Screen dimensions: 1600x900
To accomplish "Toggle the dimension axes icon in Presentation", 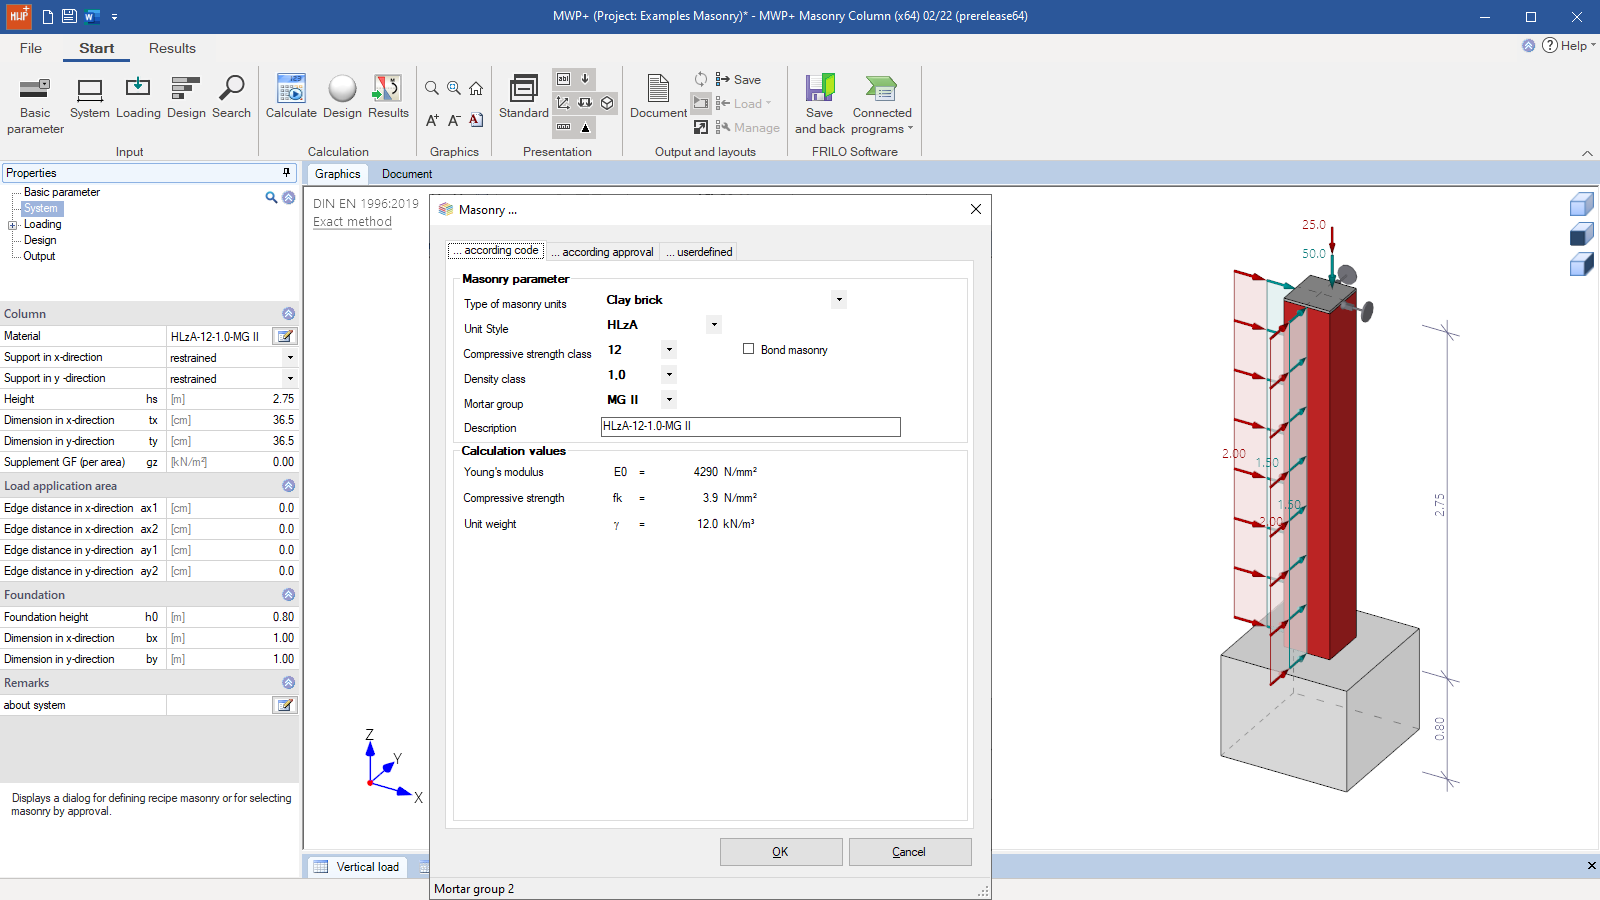I will (564, 103).
